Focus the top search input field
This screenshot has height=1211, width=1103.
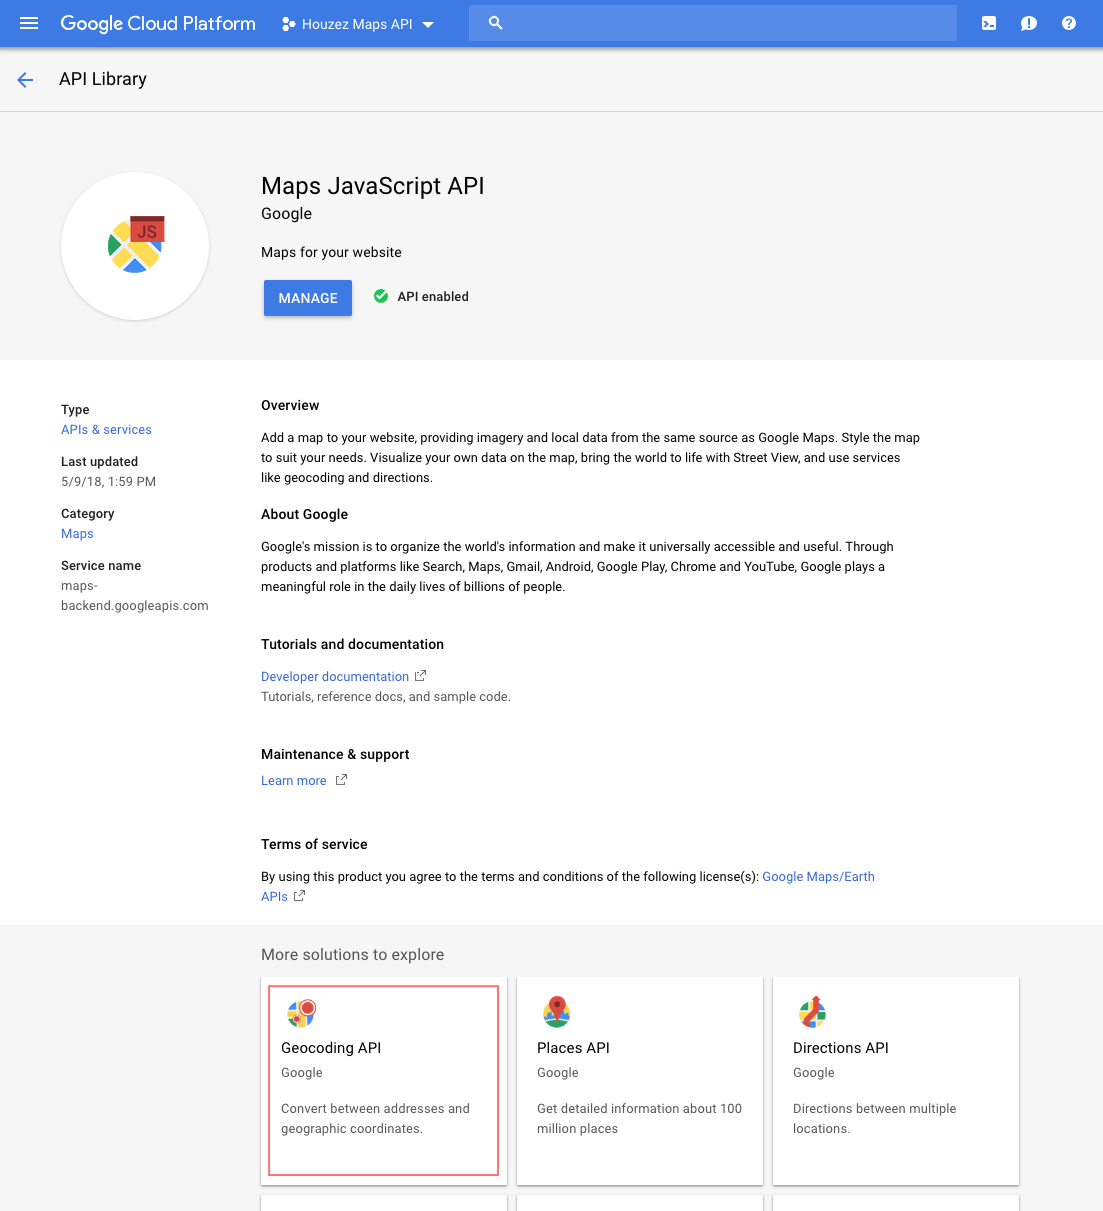[713, 23]
